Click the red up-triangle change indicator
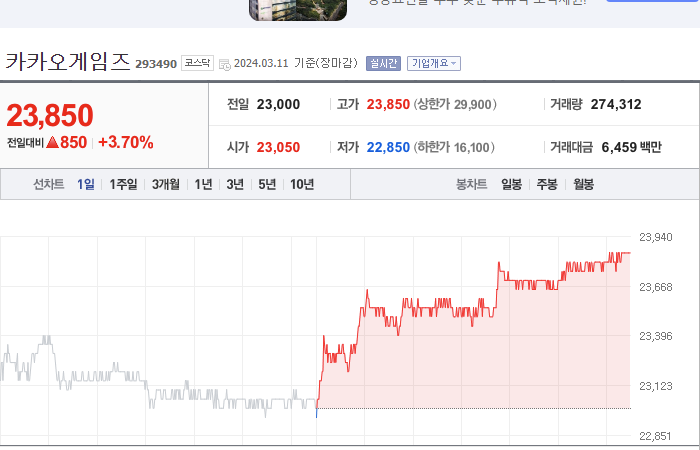The width and height of the screenshot is (700, 450). tap(52, 142)
